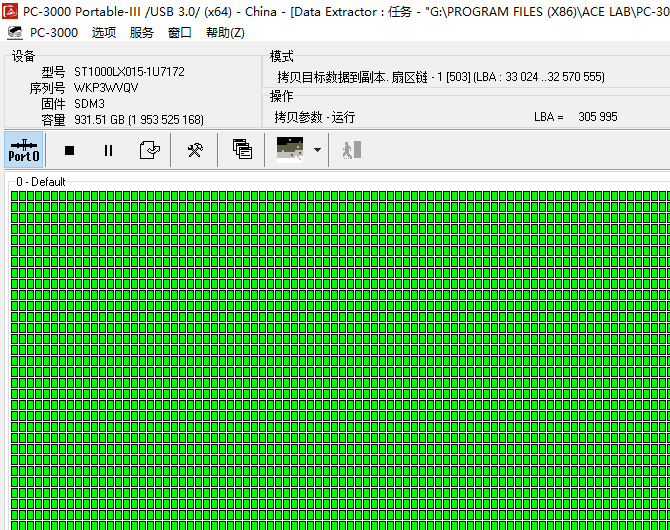The height and width of the screenshot is (530, 670).
Task: Click the 0 - Default map label
Action: pos(41,182)
